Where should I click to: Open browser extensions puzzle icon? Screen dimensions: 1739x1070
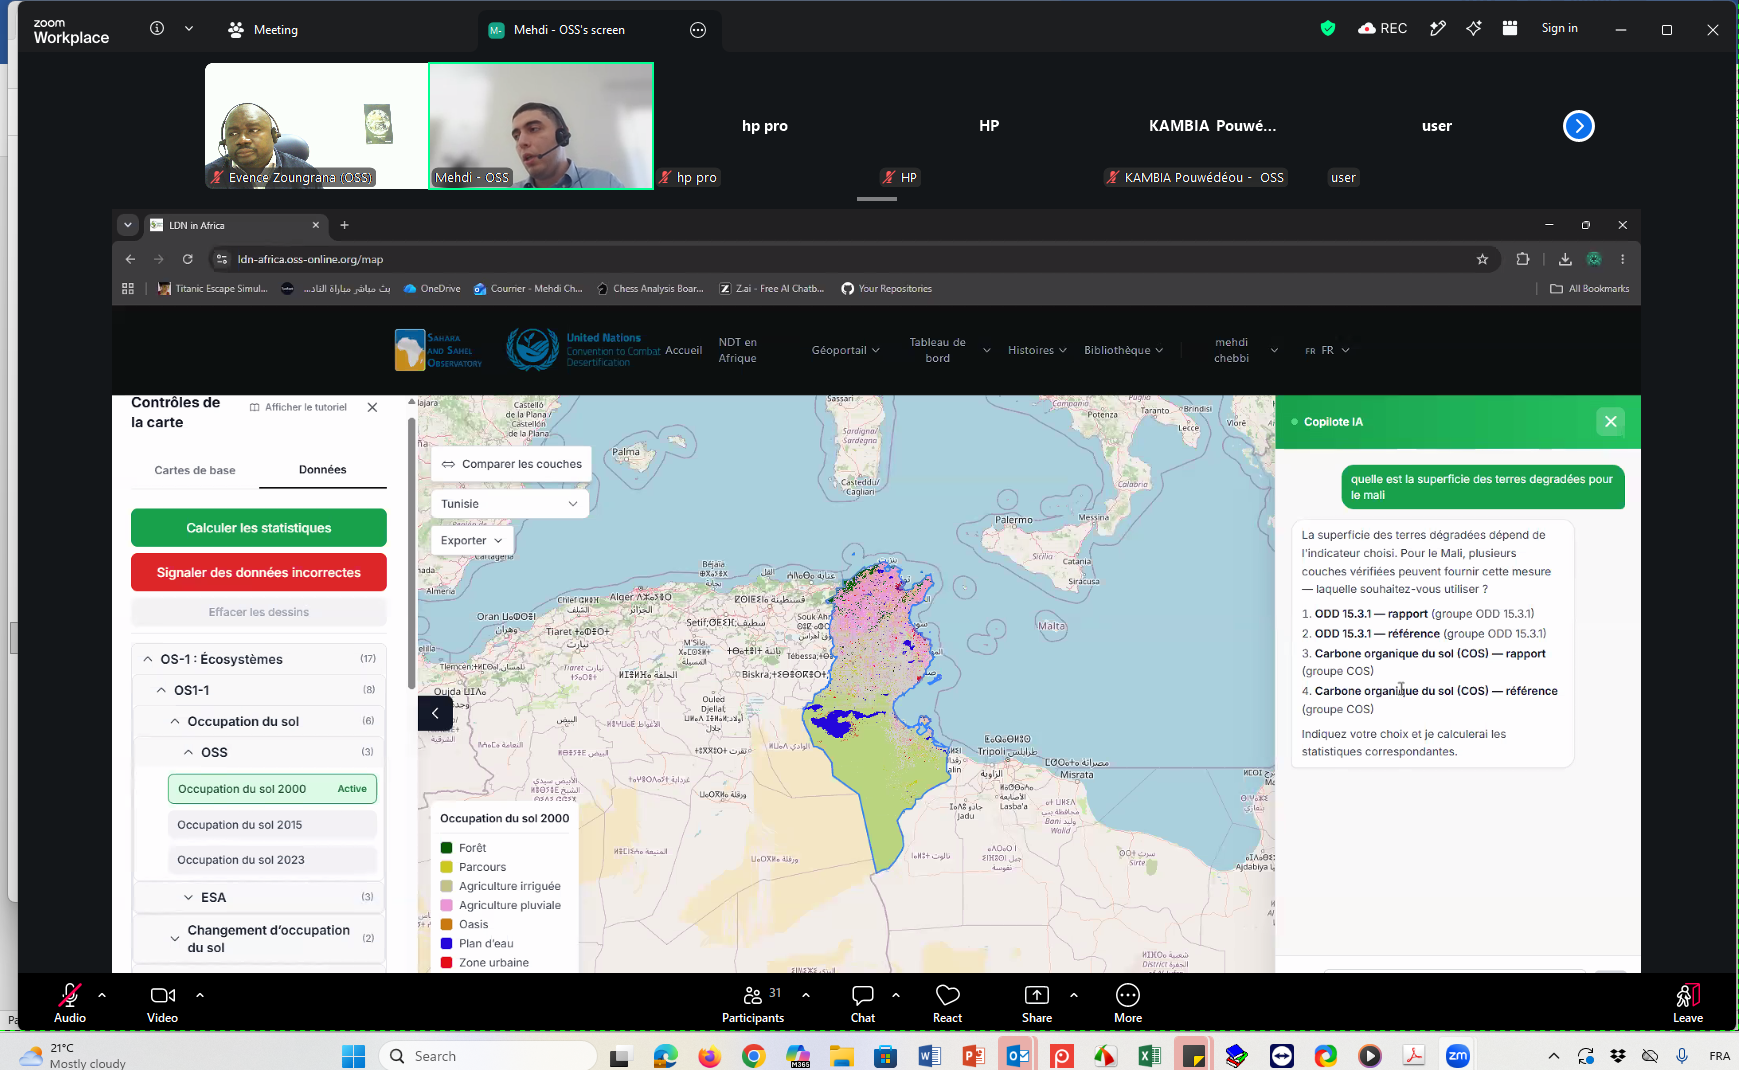[1523, 259]
